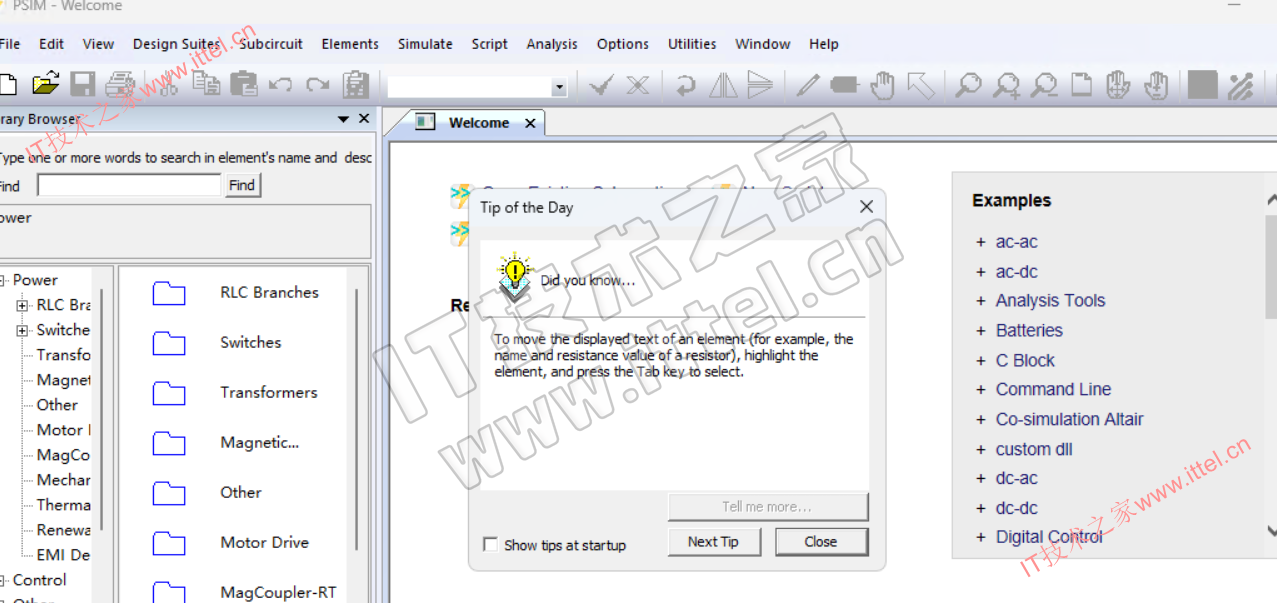Switch to the Welcome tab
This screenshot has height=603, width=1277.
(478, 123)
